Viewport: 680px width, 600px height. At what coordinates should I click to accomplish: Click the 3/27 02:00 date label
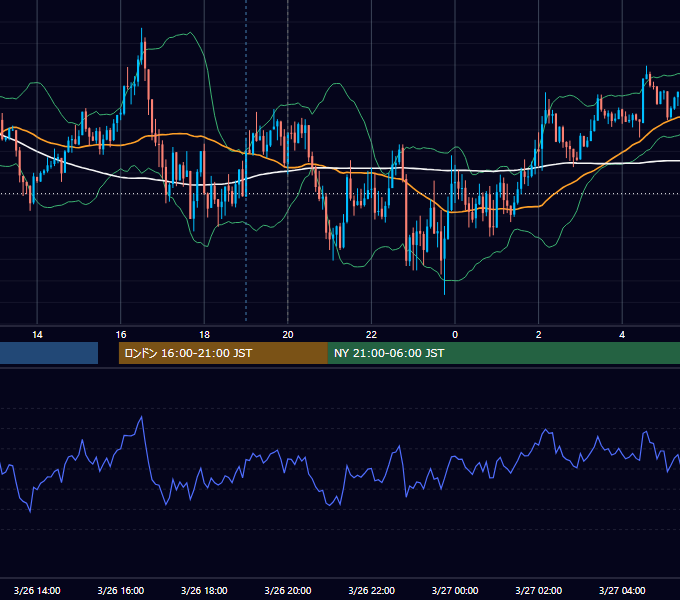[x=539, y=590]
